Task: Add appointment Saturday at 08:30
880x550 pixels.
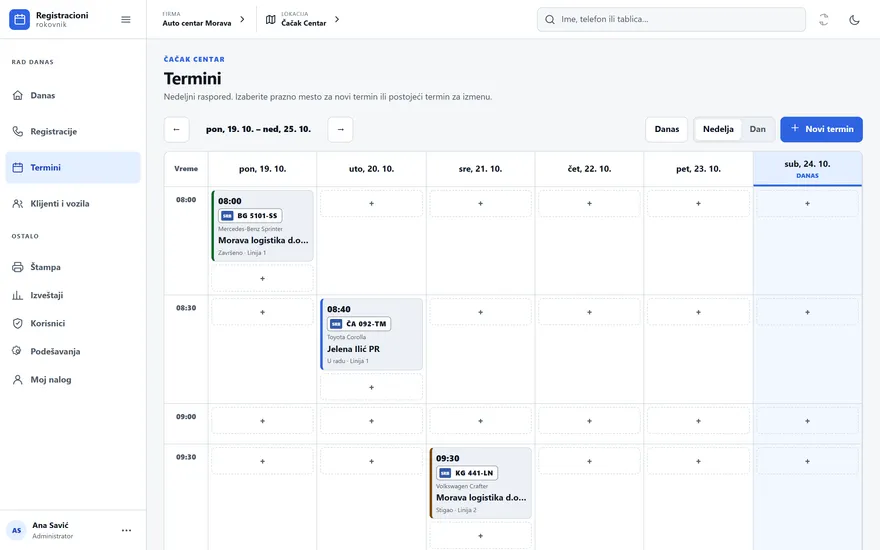Action: point(808,312)
